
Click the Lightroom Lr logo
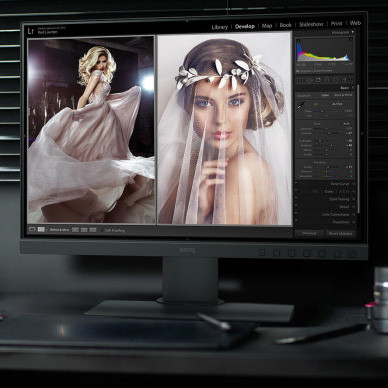31,31
